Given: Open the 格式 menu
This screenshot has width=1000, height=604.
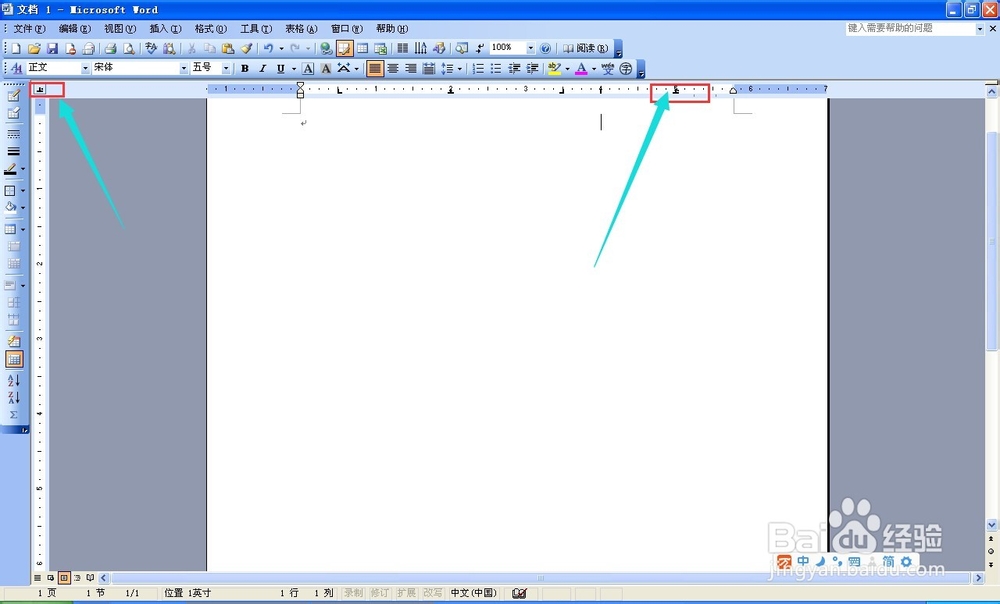Looking at the screenshot, I should pos(210,29).
